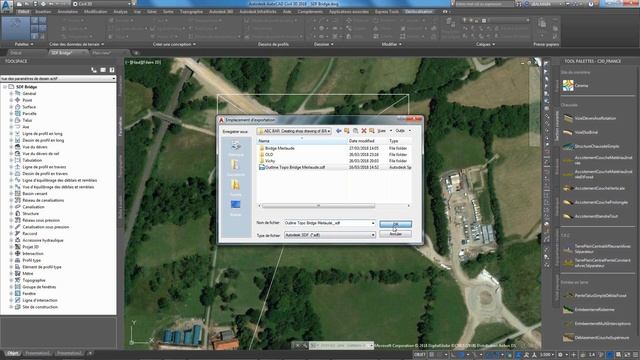
Task: Open the Palettes ribbon panel title
Action: coord(23,44)
